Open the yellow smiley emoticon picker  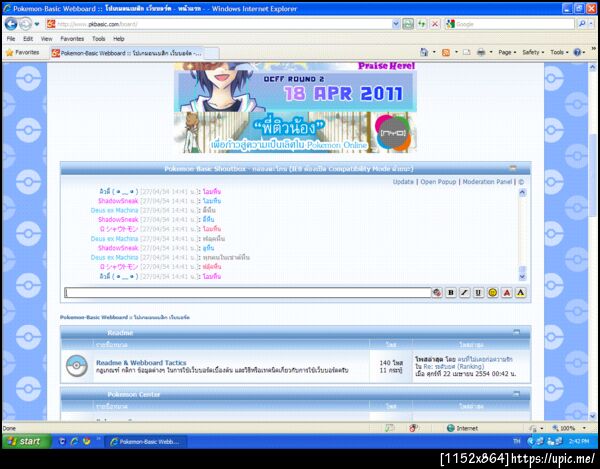(x=493, y=293)
